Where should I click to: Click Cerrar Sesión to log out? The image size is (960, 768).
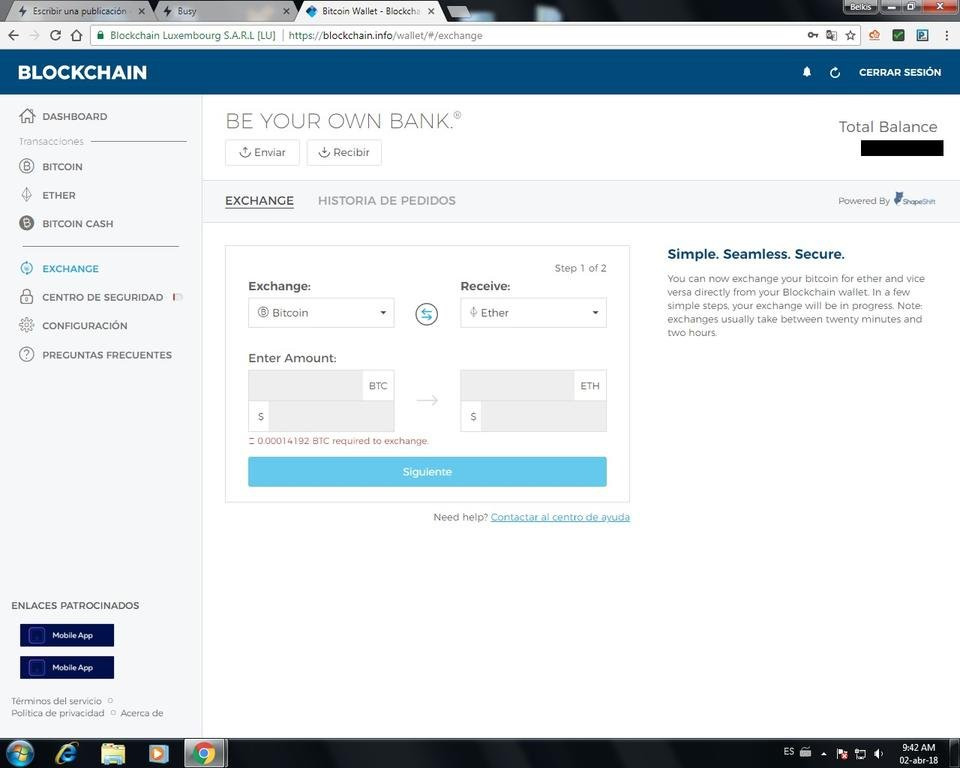tap(899, 72)
